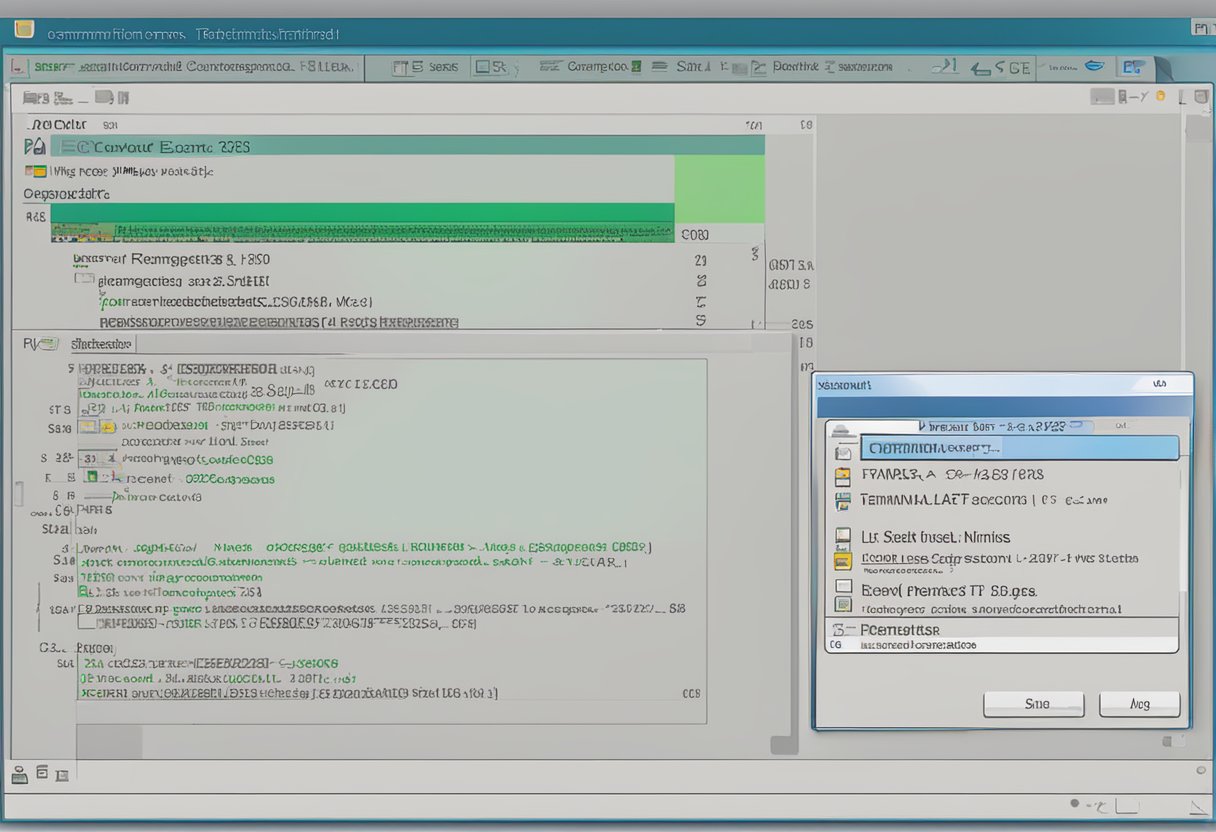Click the blue monitor icon at toolbar's right end

point(1133,68)
